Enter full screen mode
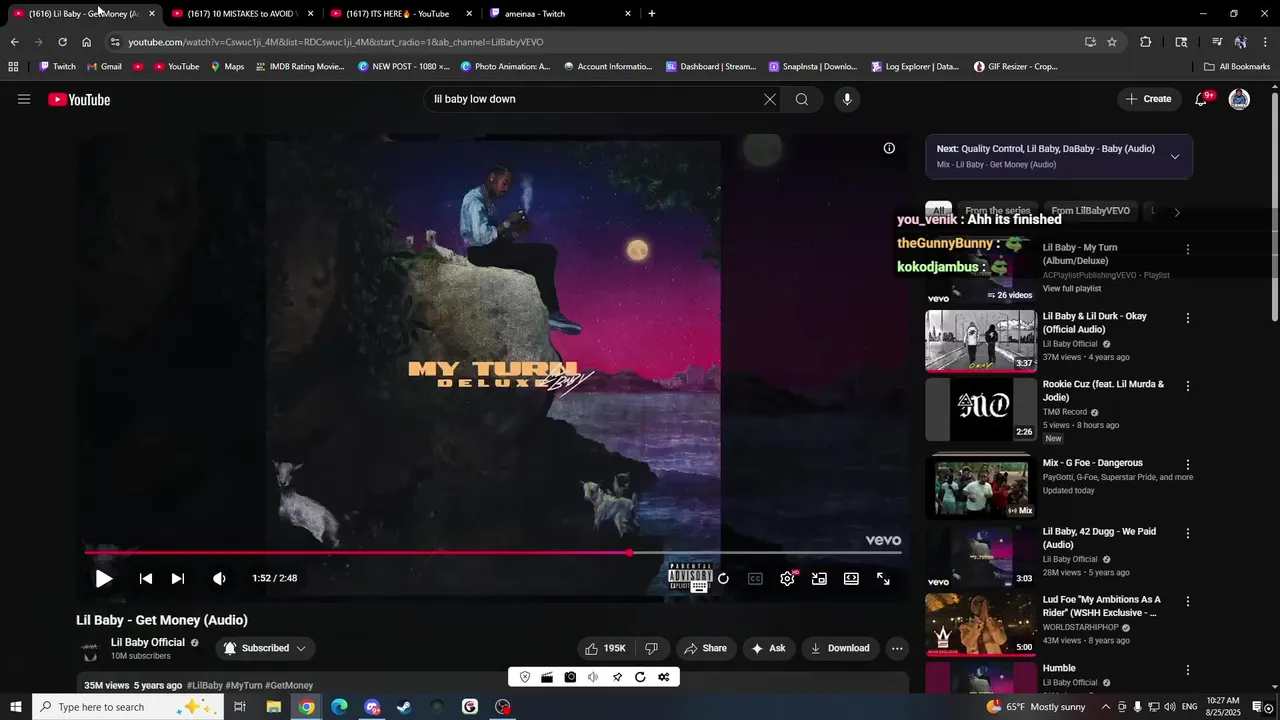The height and width of the screenshot is (720, 1280). (883, 578)
